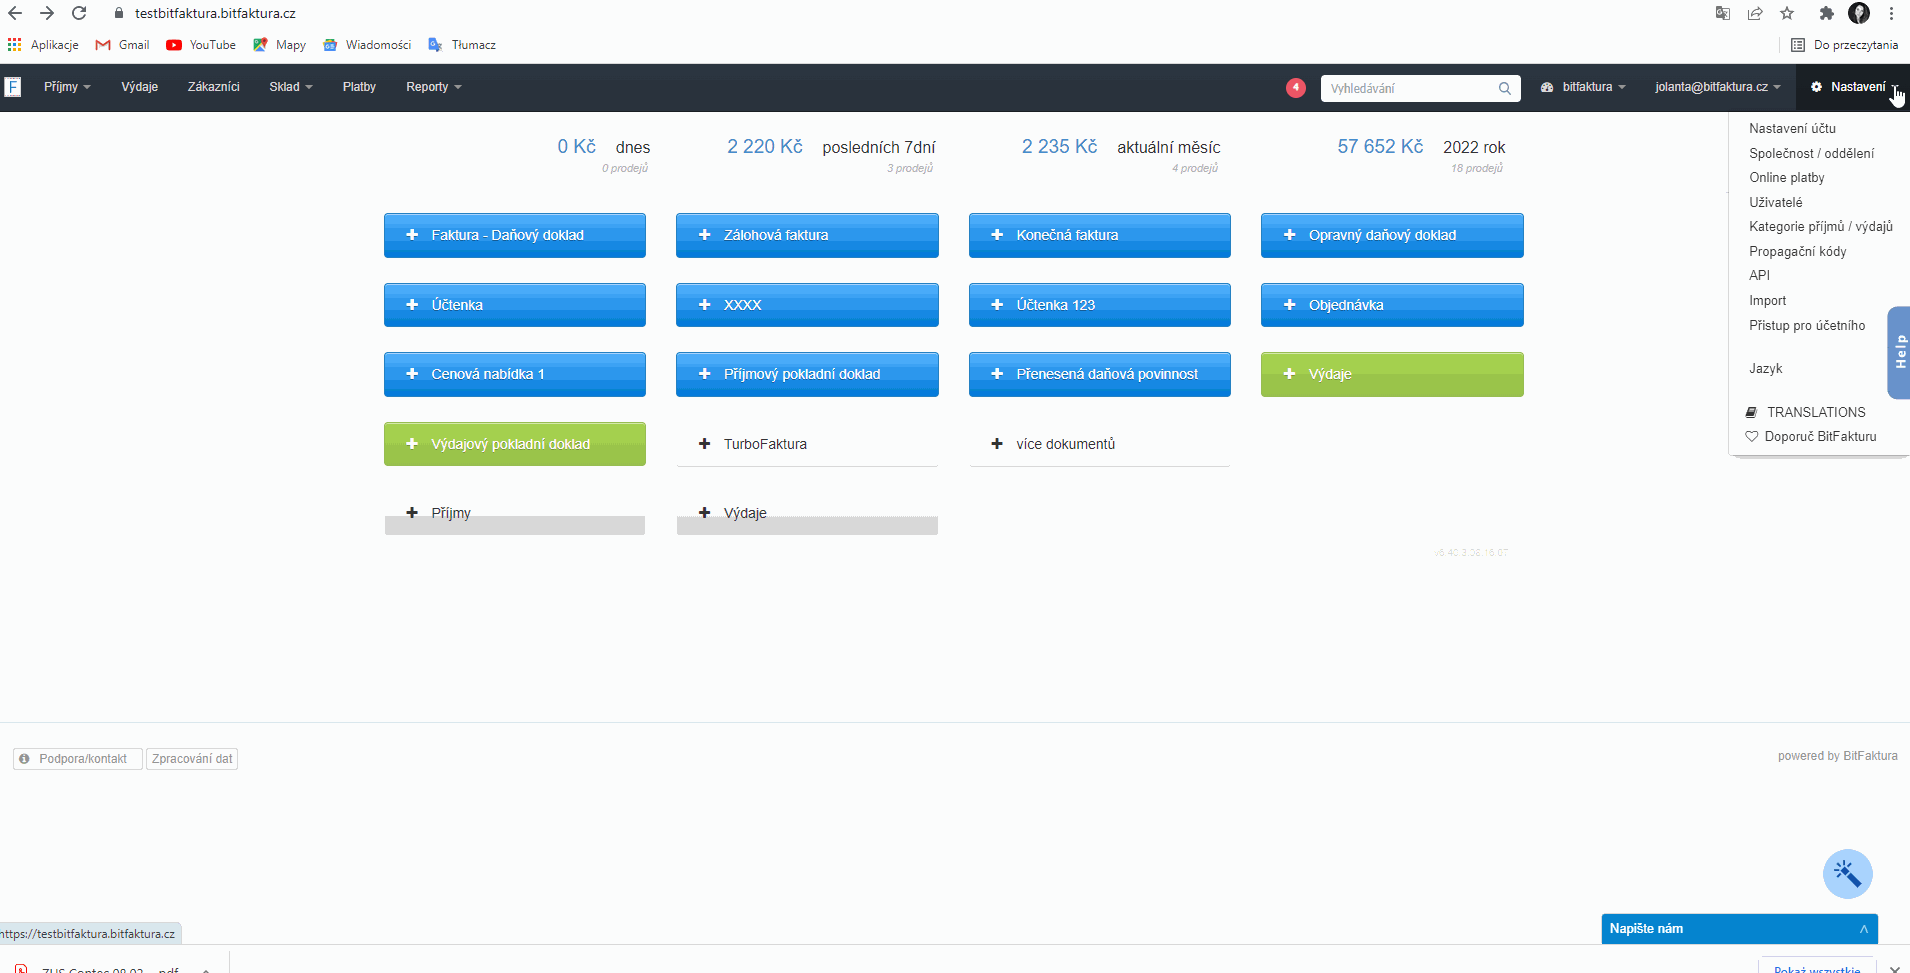Create new Příjmový pokladní doklad

807,374
